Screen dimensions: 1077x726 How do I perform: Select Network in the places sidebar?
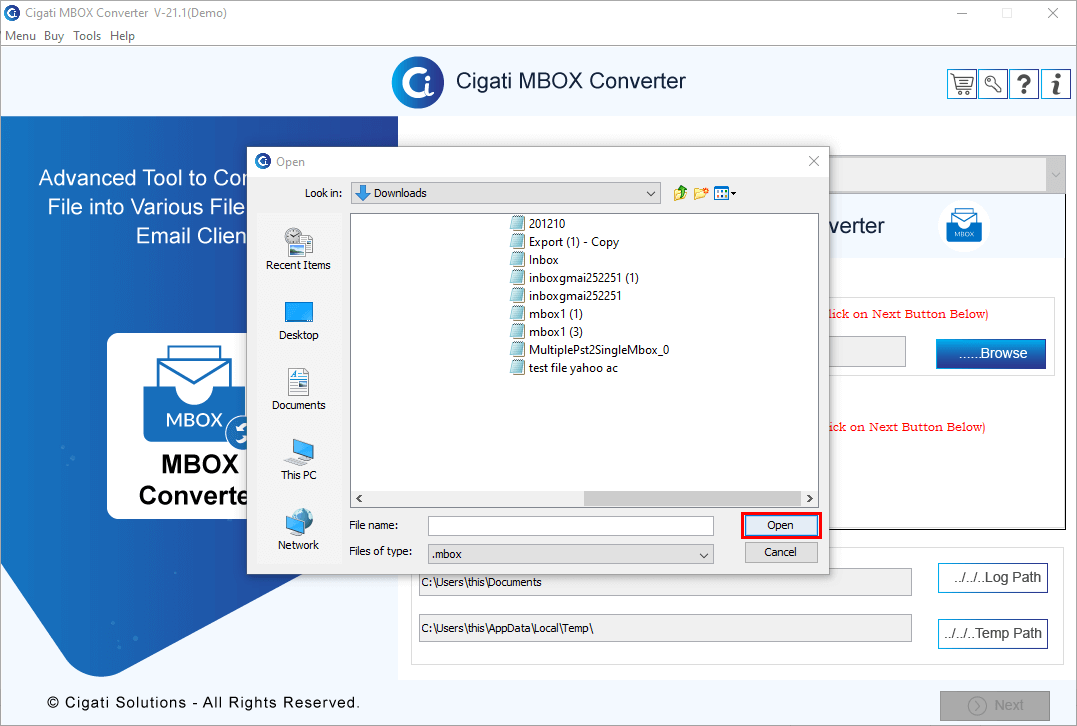pos(298,530)
